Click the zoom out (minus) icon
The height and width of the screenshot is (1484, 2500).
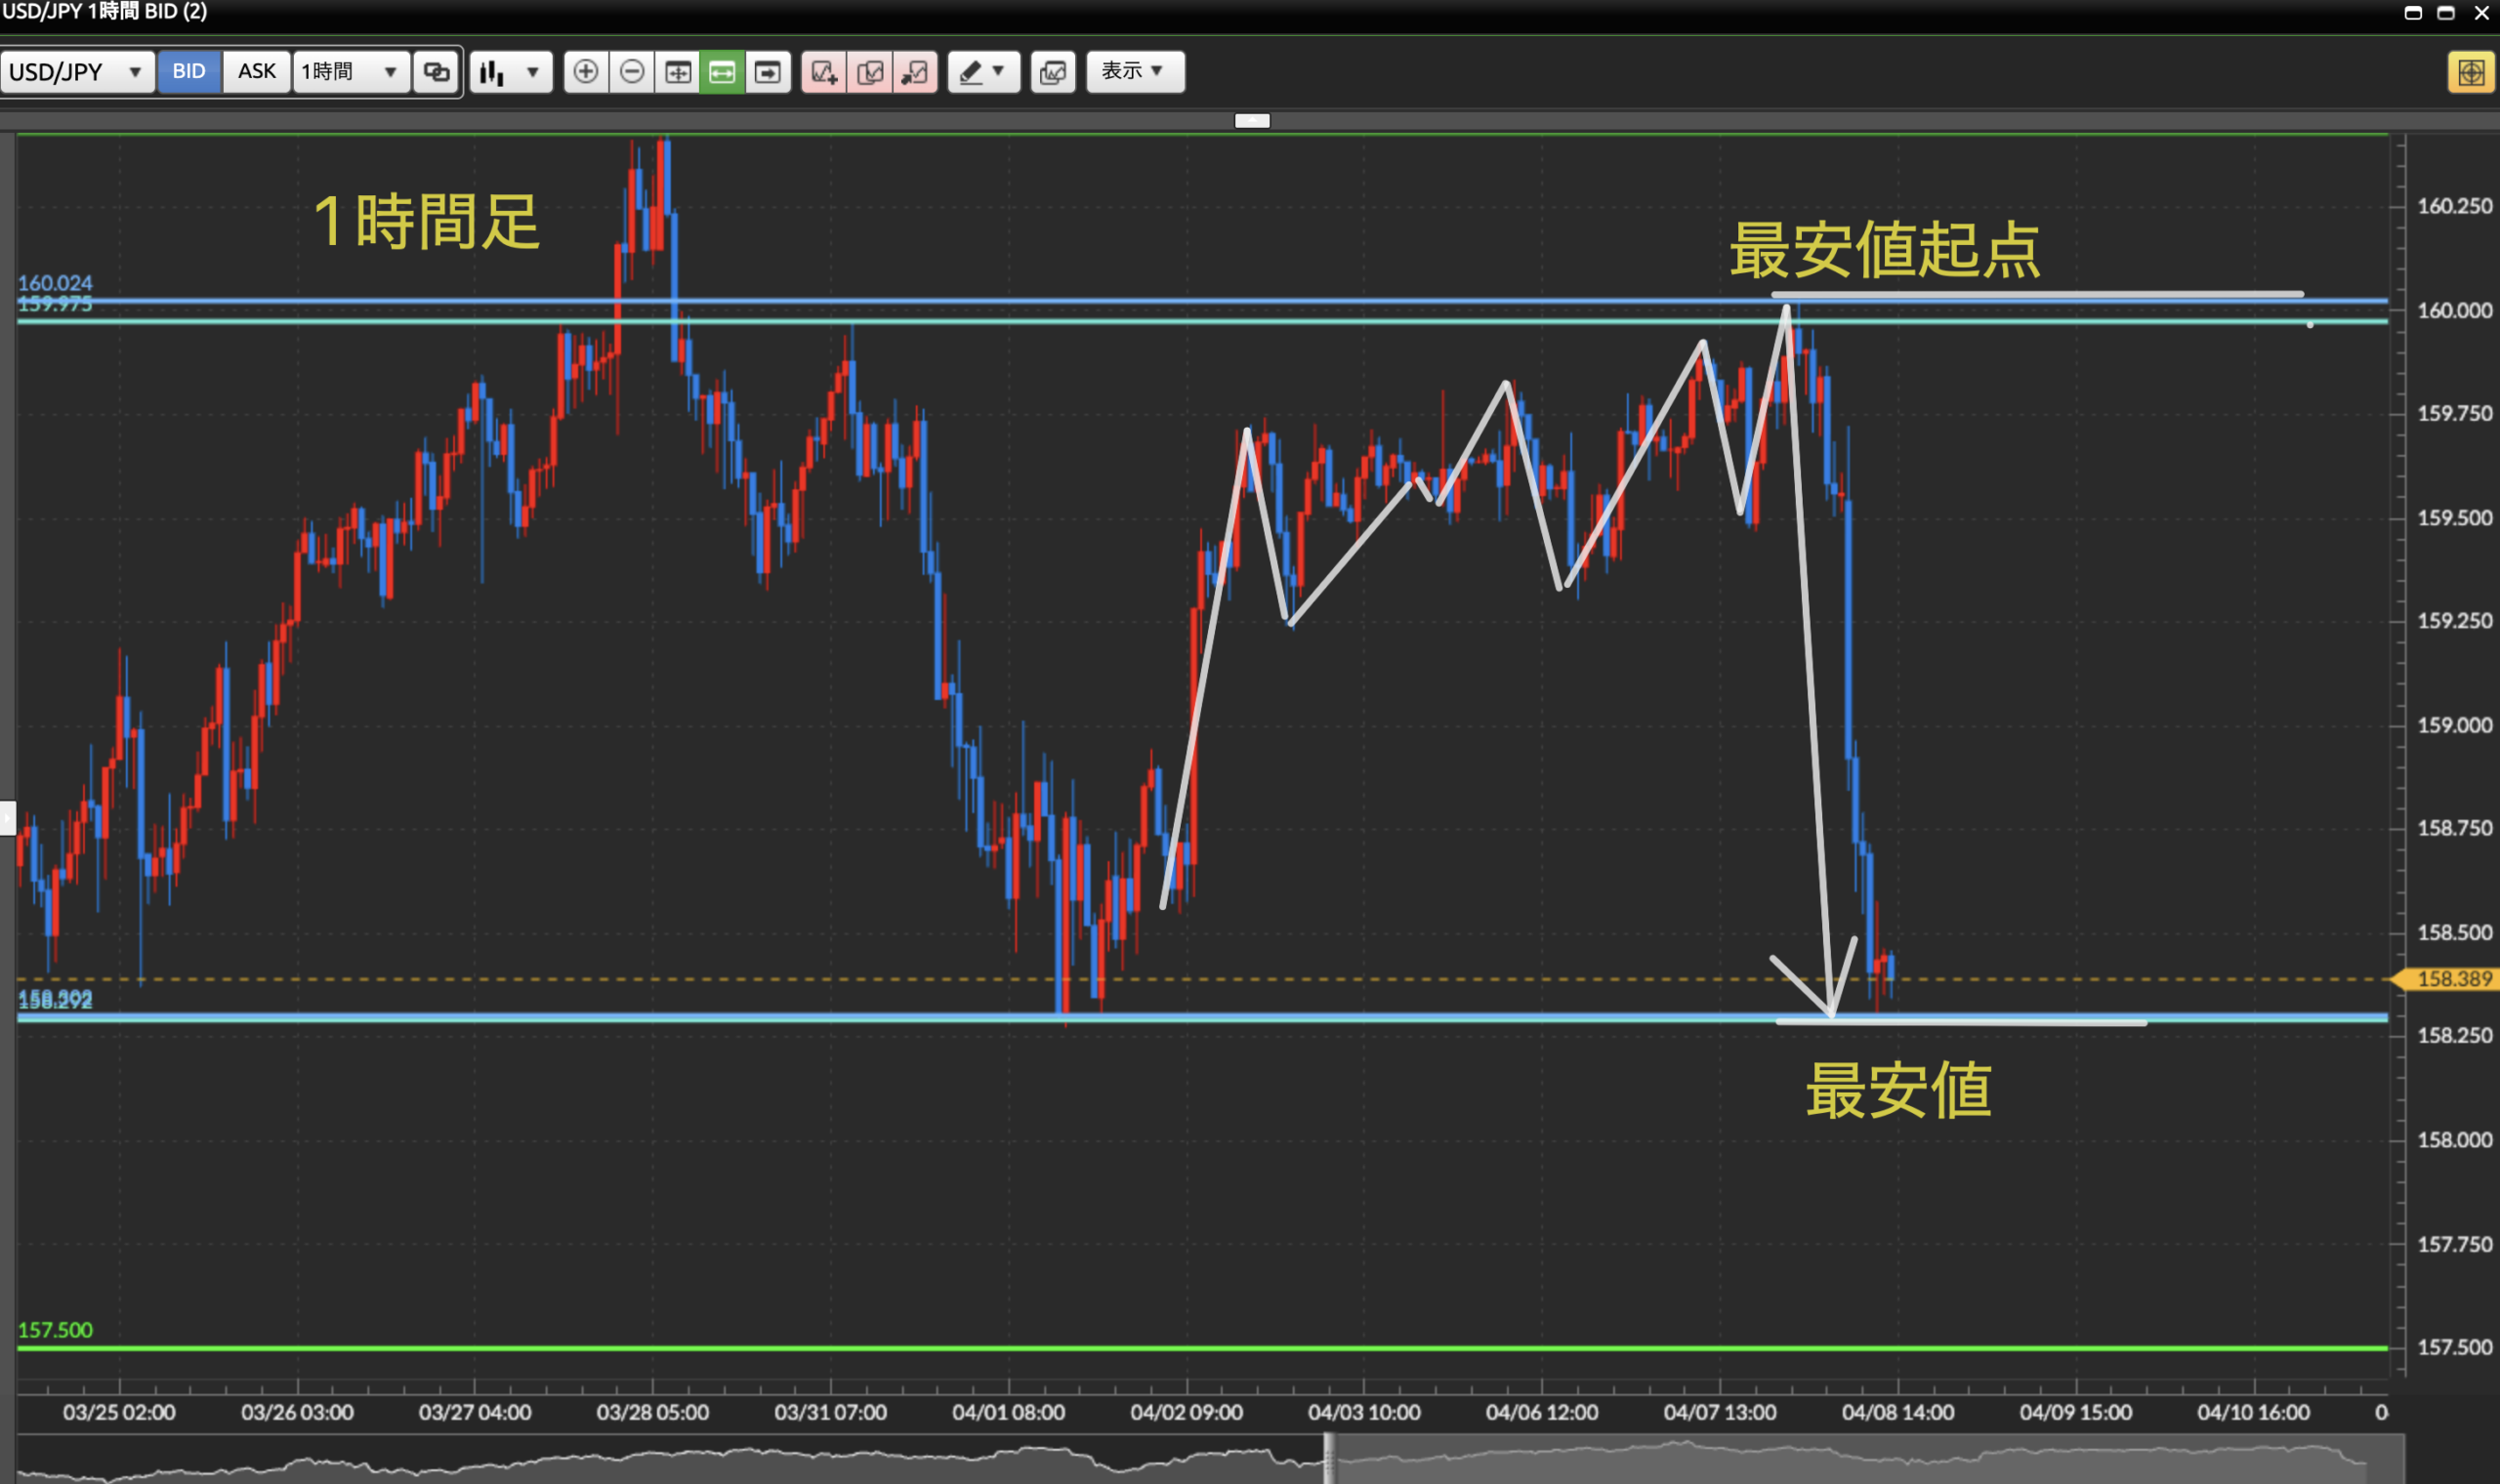pyautogui.click(x=631, y=72)
